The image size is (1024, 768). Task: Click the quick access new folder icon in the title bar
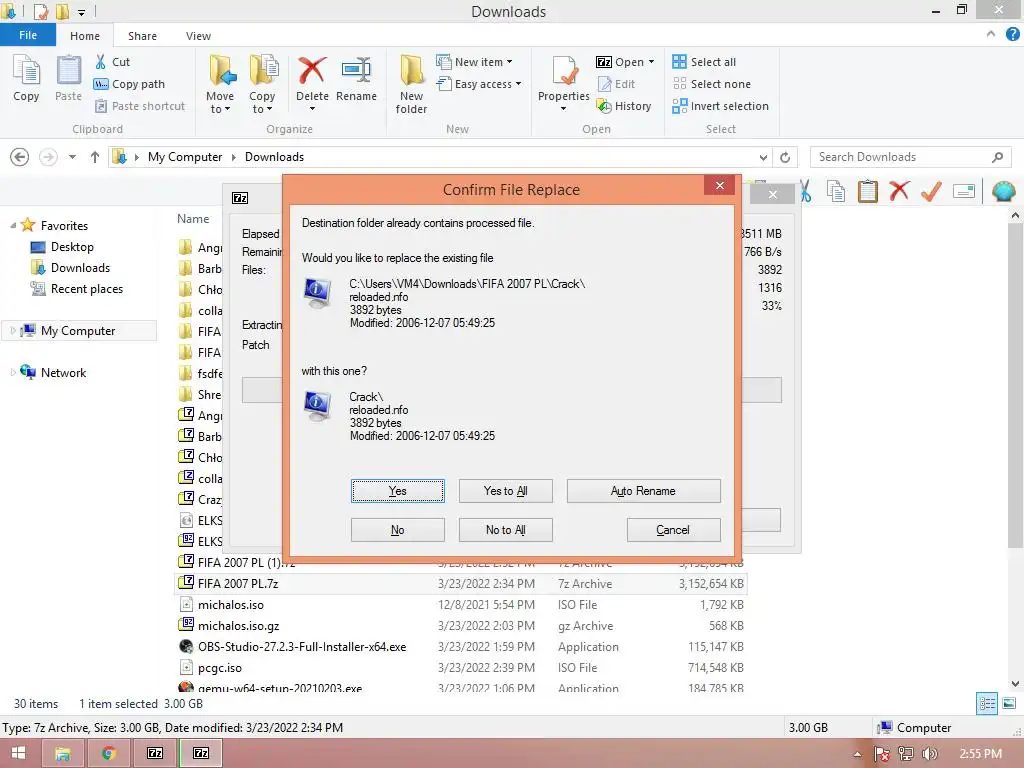point(62,11)
